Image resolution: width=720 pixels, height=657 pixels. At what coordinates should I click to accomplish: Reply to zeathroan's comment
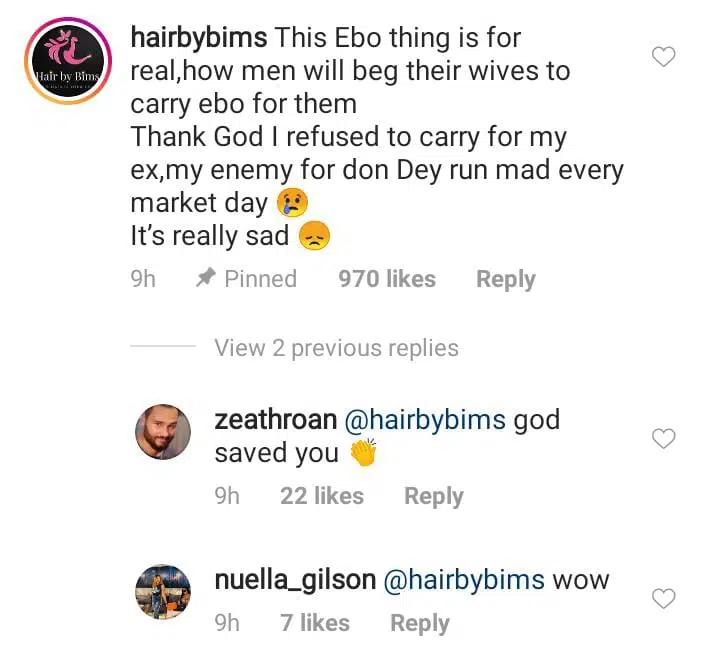pos(433,496)
